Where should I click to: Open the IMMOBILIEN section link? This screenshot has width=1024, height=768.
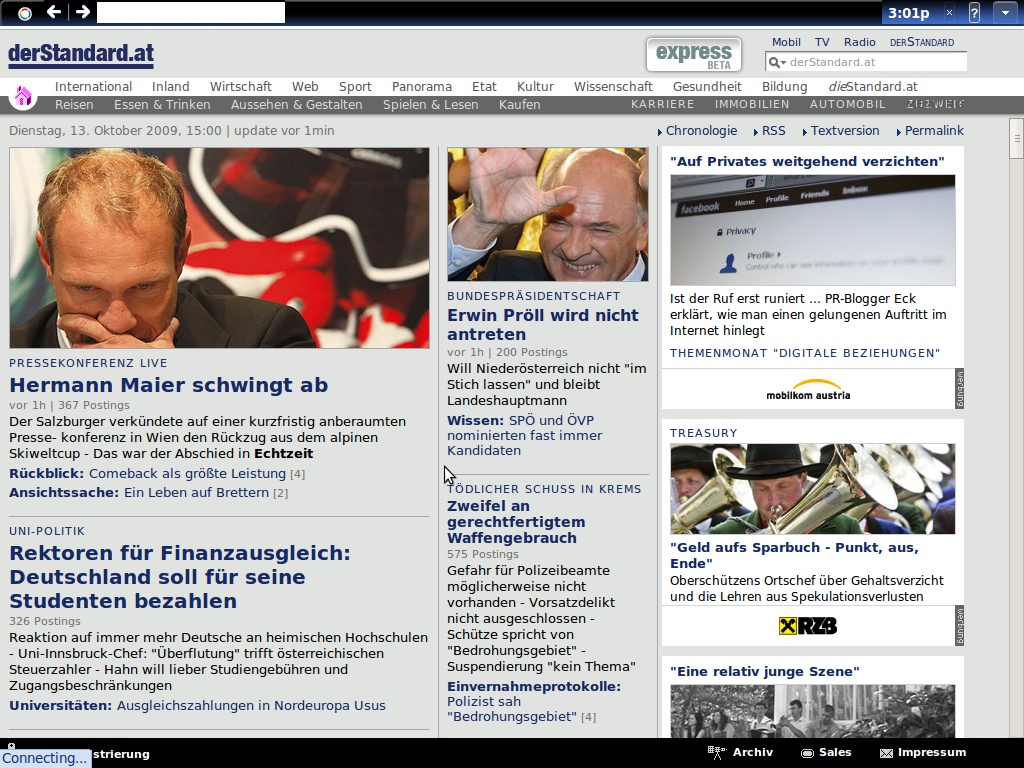point(752,104)
